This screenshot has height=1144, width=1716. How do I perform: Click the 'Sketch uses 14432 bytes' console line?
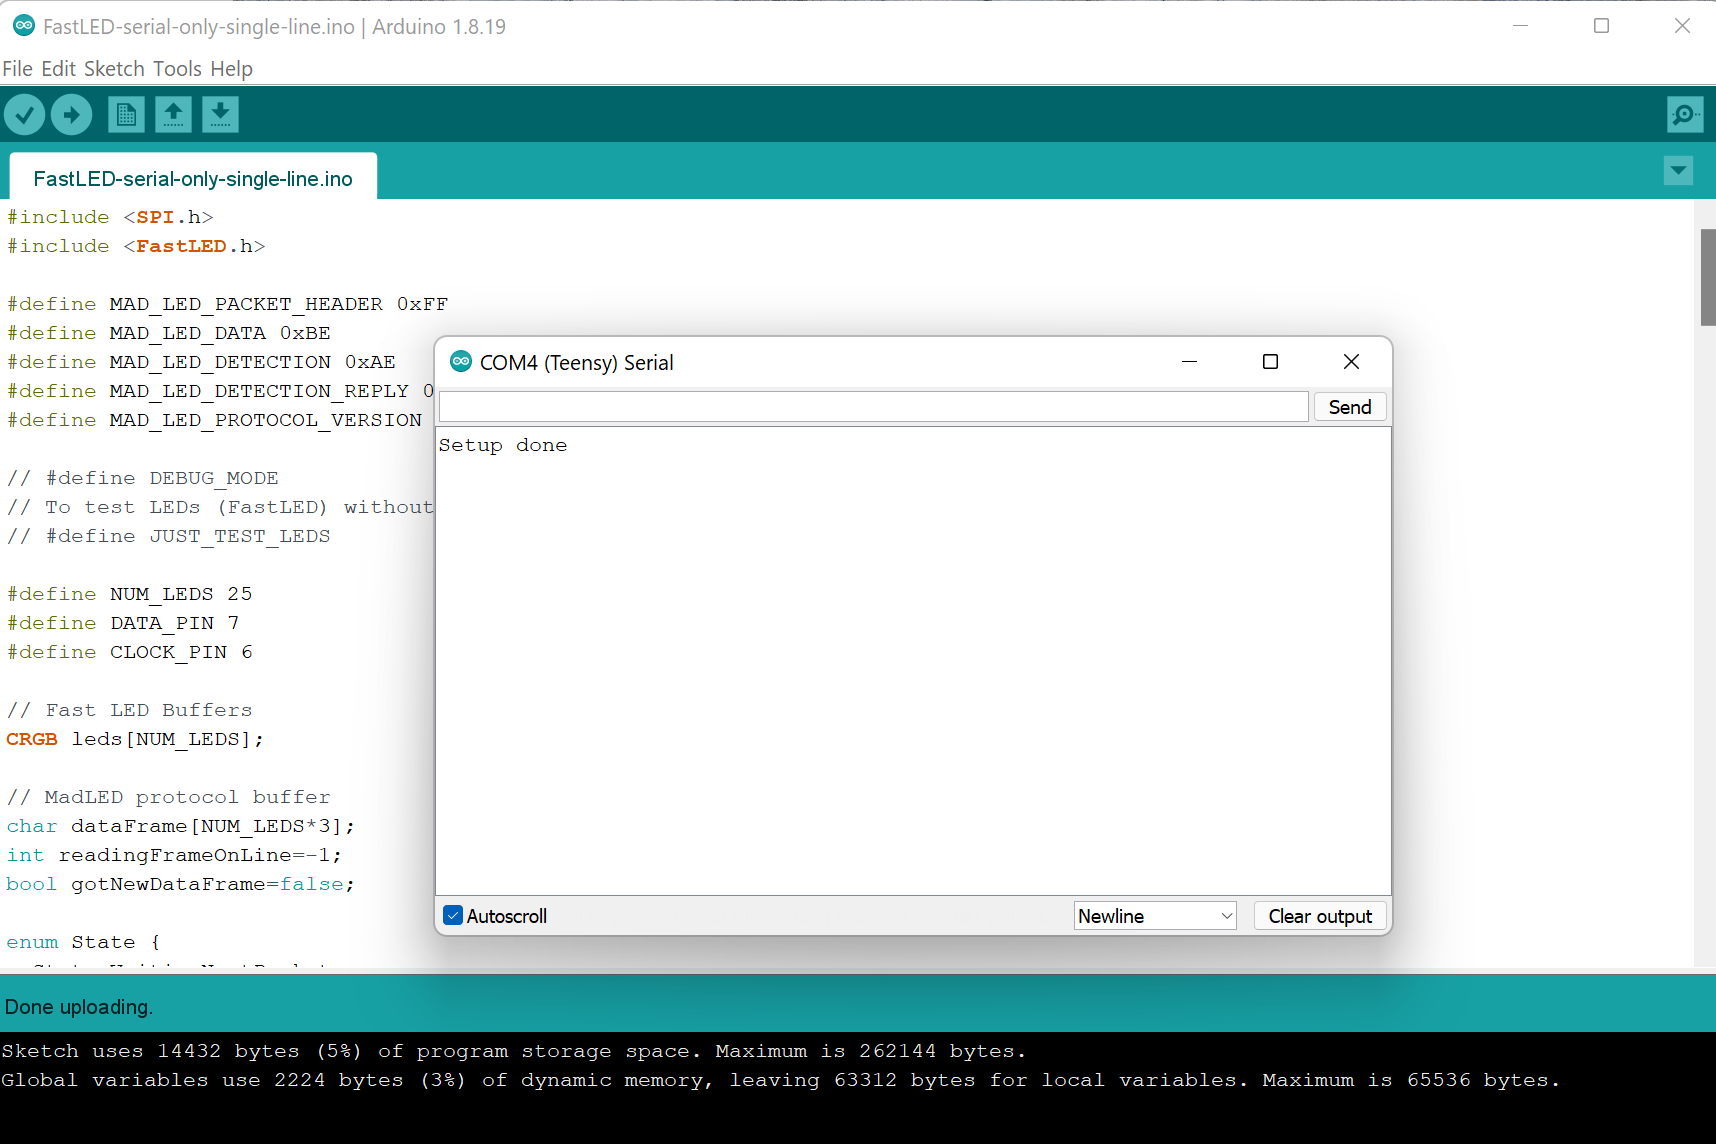[x=514, y=1051]
